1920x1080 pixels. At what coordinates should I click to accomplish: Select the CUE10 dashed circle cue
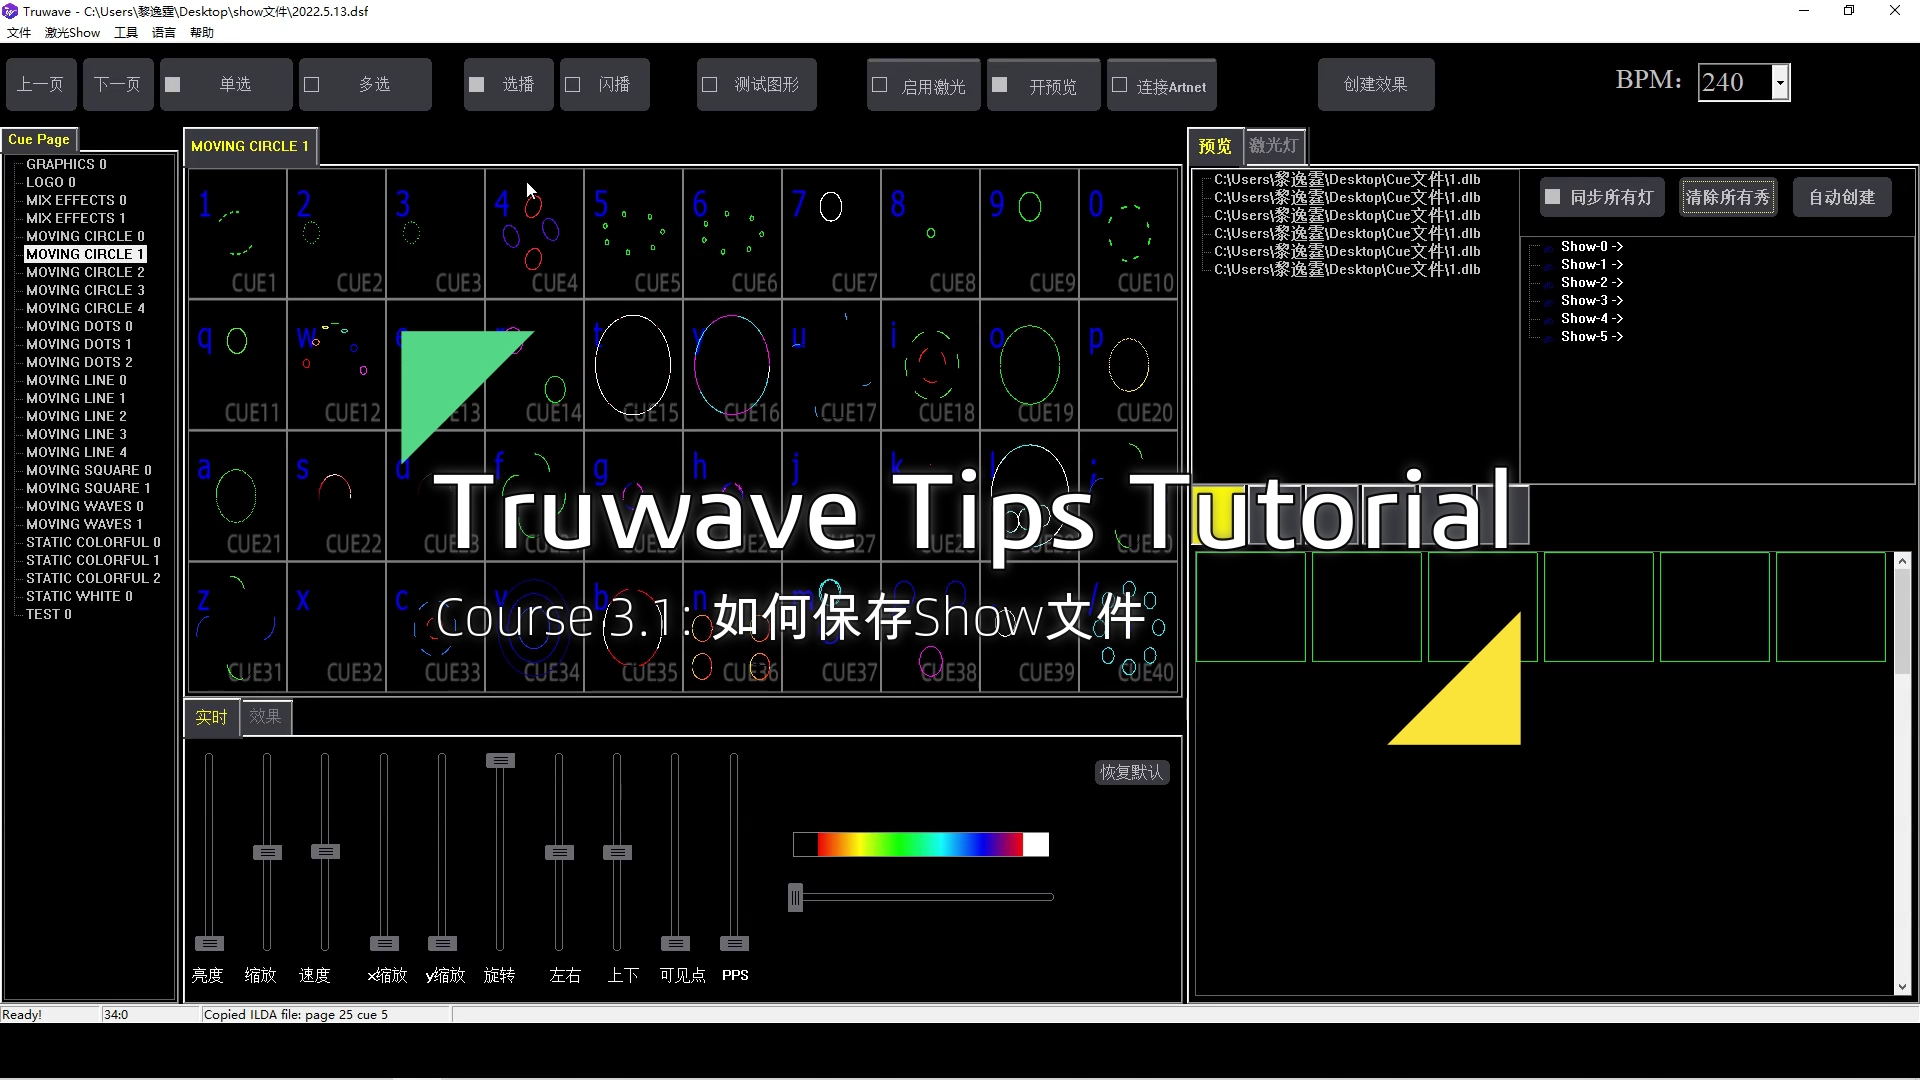tap(1128, 233)
